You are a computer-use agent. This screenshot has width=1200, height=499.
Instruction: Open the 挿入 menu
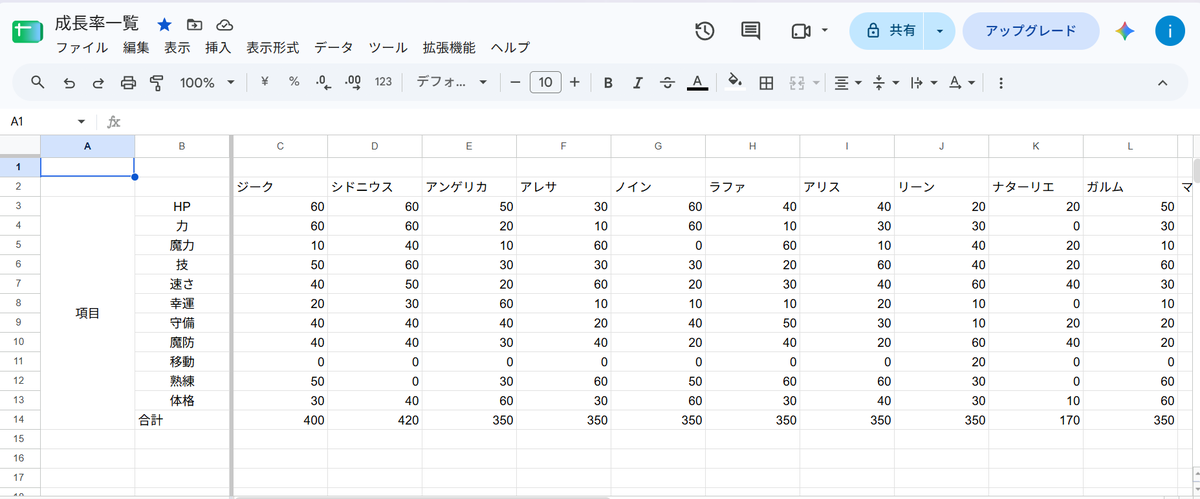218,47
